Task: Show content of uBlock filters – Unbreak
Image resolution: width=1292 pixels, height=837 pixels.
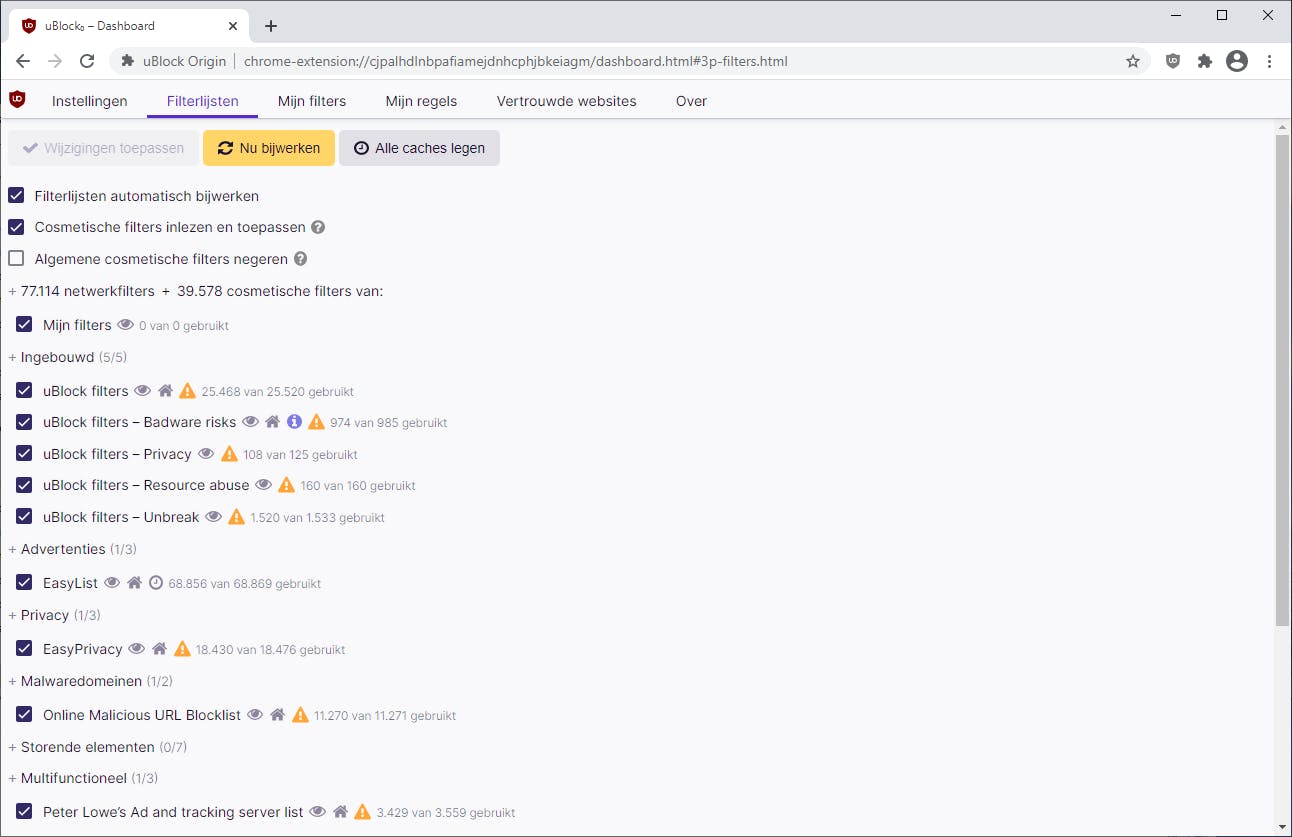Action: (213, 517)
